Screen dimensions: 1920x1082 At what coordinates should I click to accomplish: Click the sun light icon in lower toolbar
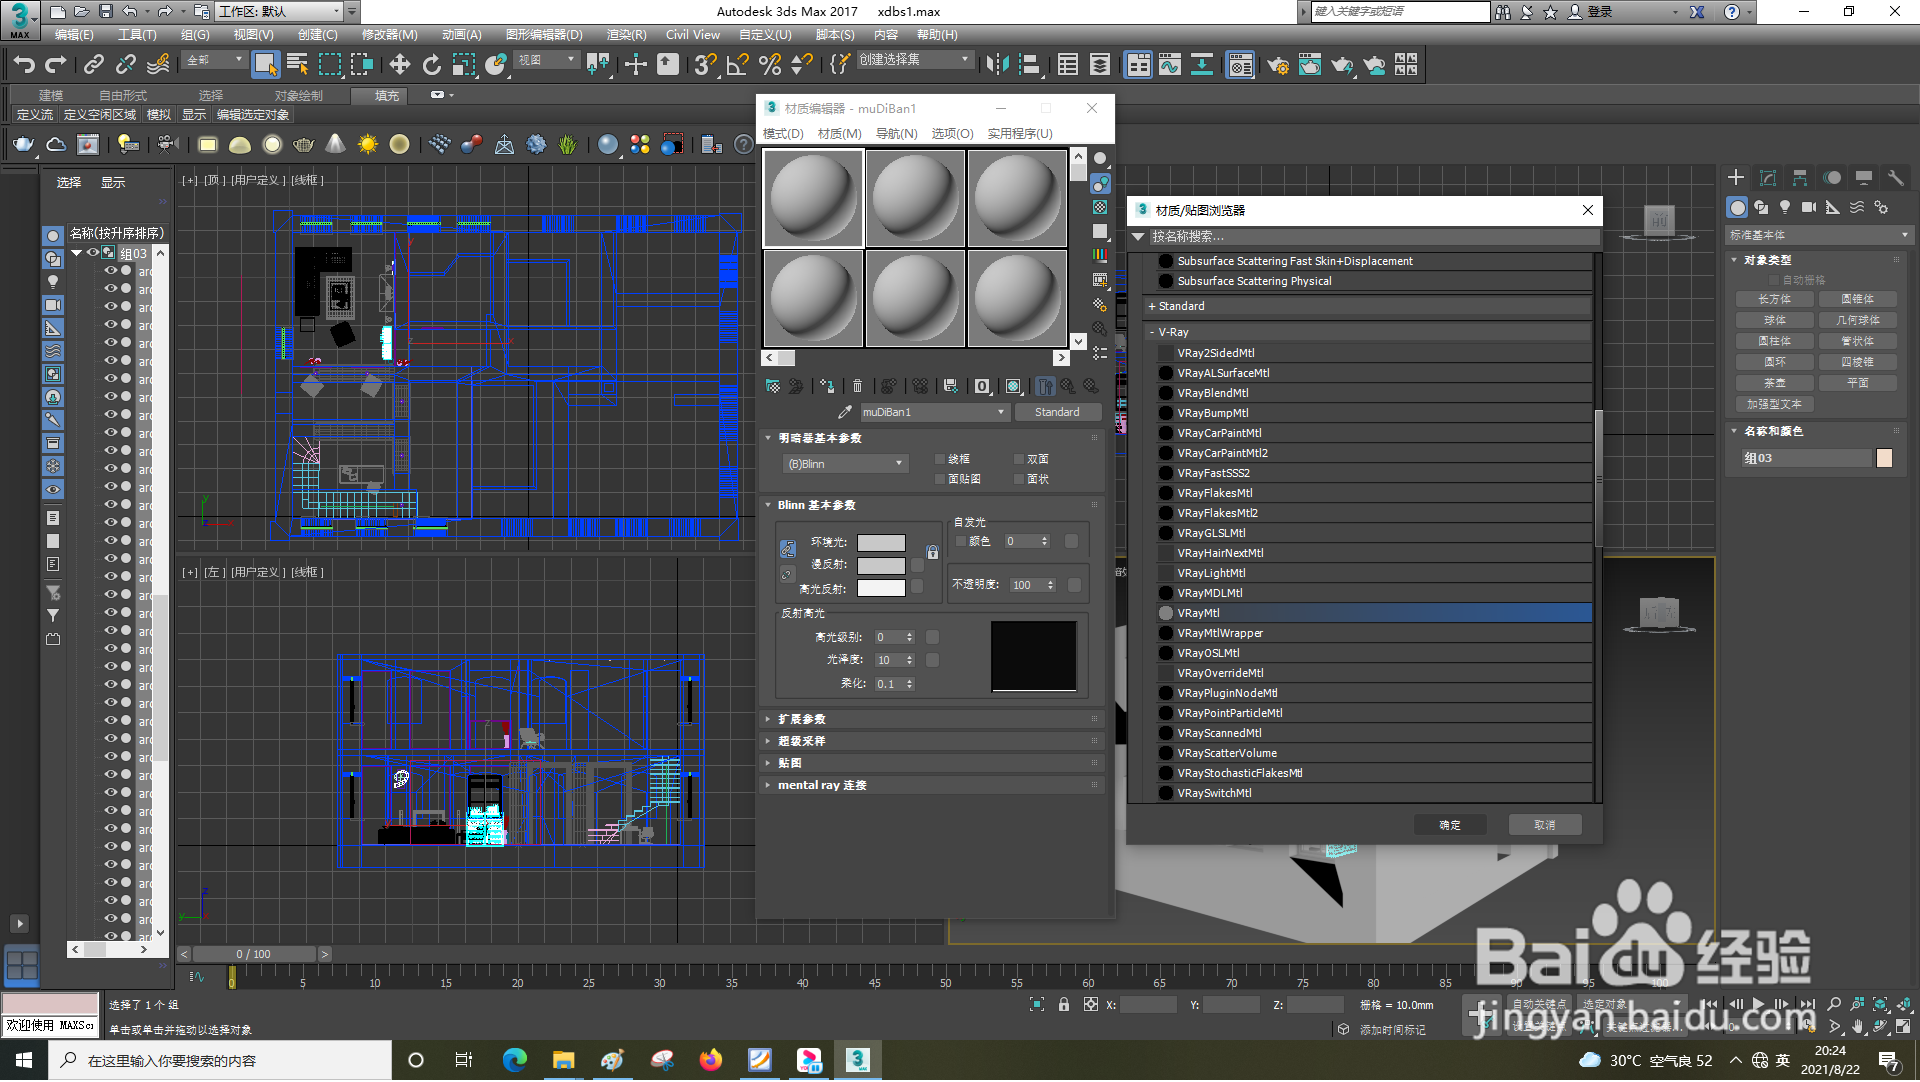pos(368,144)
